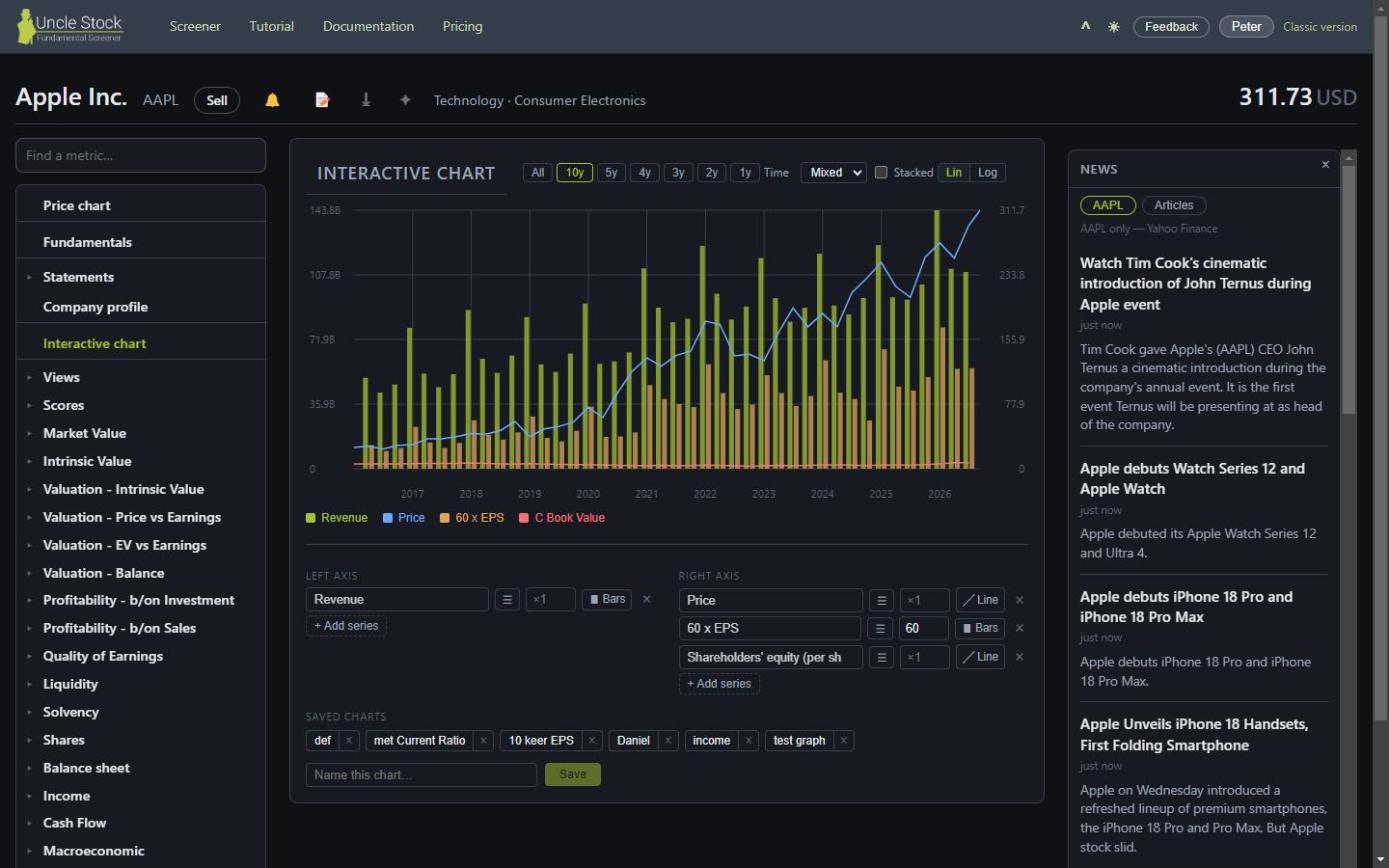Remove the 60 x EPS series
Screen dimensions: 1389x868
pos(1019,628)
